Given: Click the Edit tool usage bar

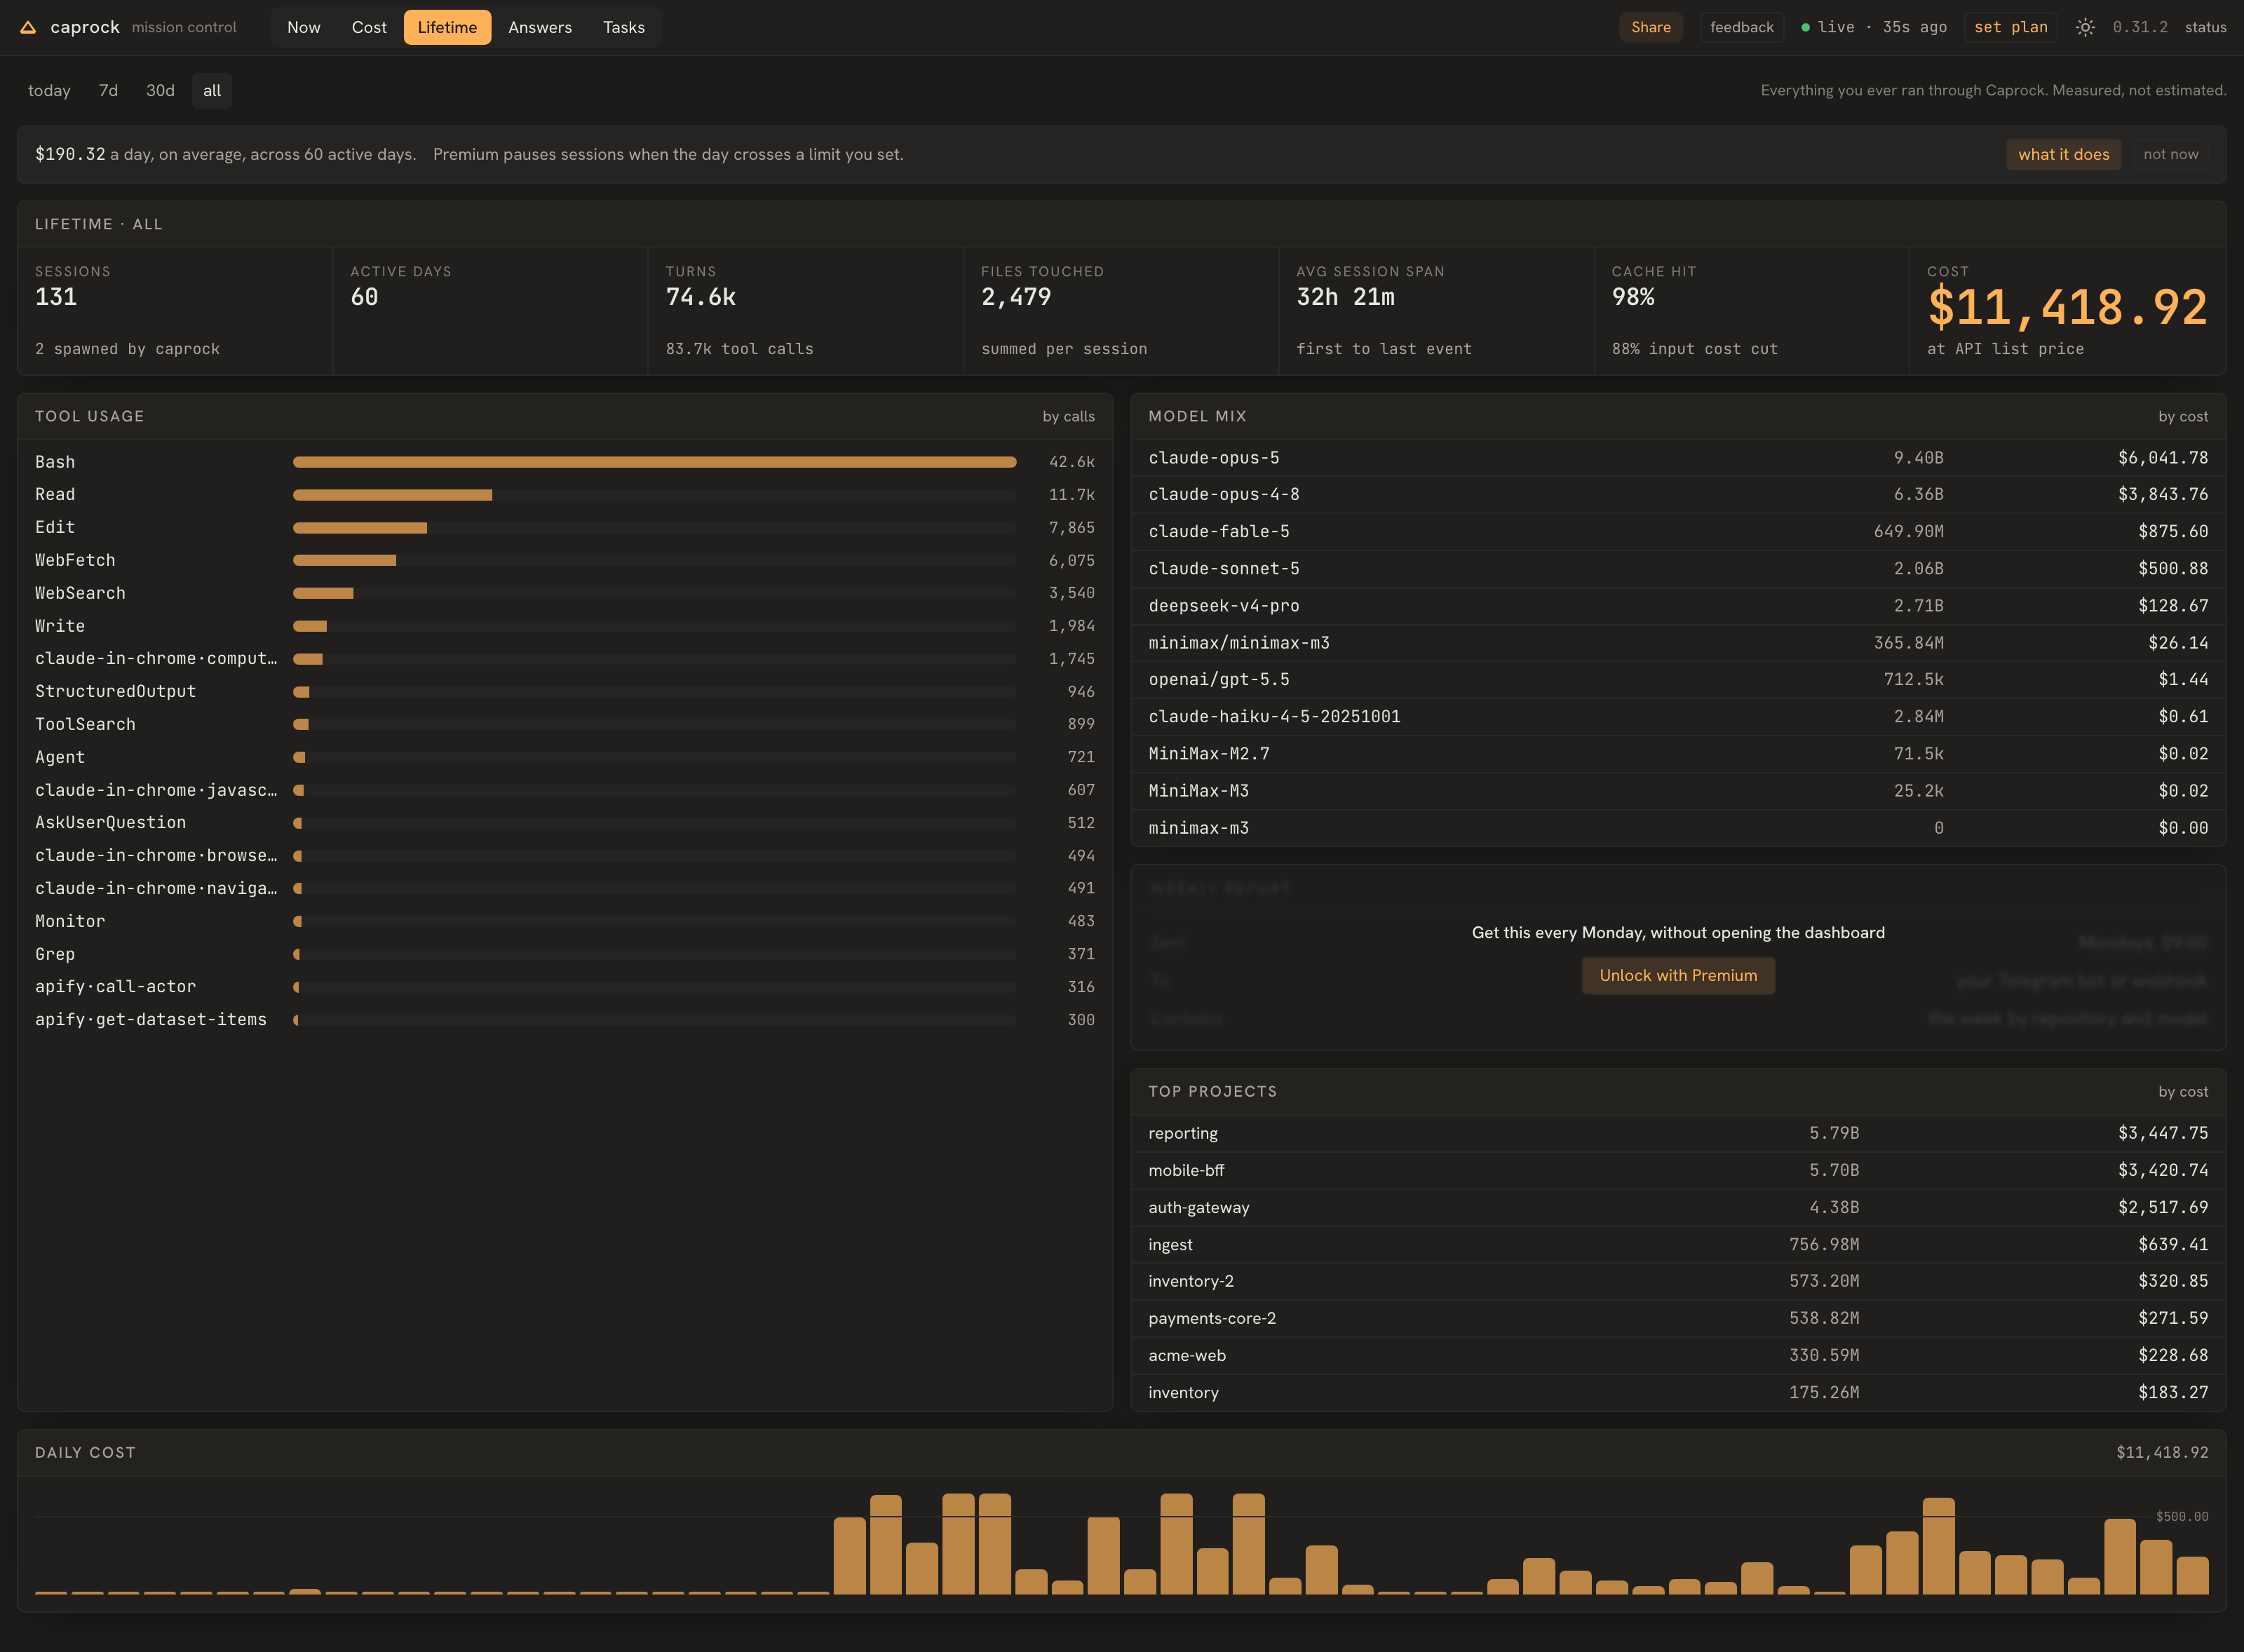Looking at the screenshot, I should (360, 528).
